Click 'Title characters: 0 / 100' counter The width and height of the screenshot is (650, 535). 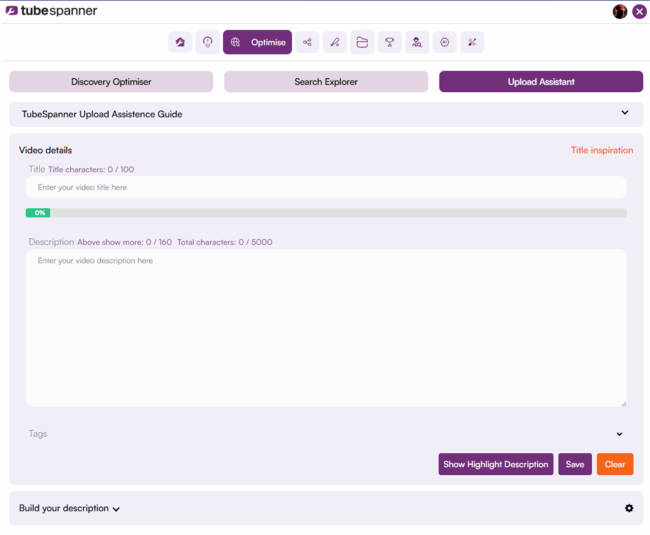tap(91, 169)
